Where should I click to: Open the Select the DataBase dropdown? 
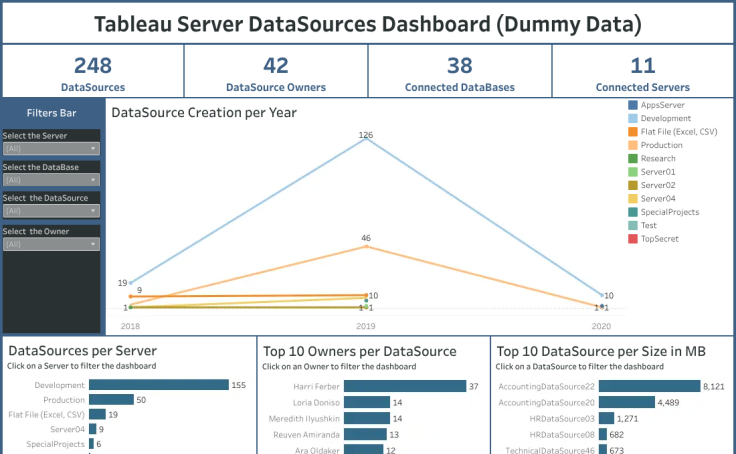coord(51,180)
